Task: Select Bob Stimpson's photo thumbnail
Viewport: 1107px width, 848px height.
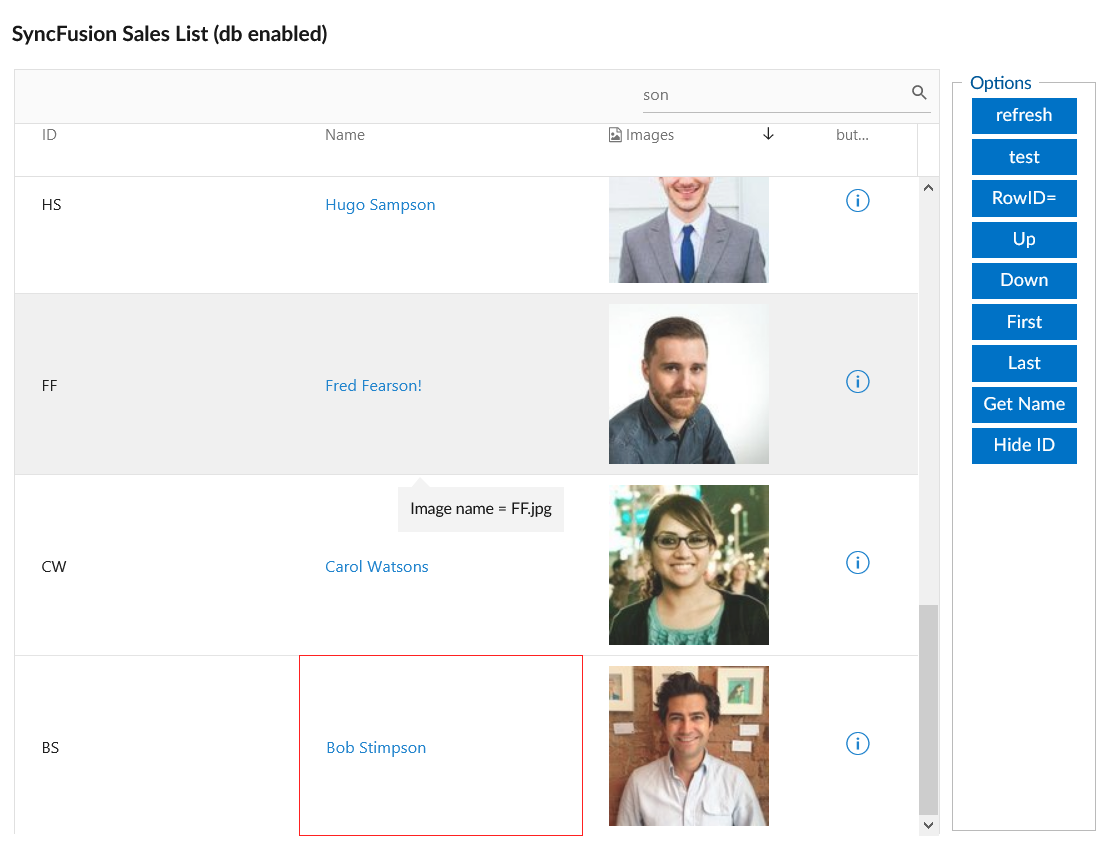Action: click(x=688, y=746)
